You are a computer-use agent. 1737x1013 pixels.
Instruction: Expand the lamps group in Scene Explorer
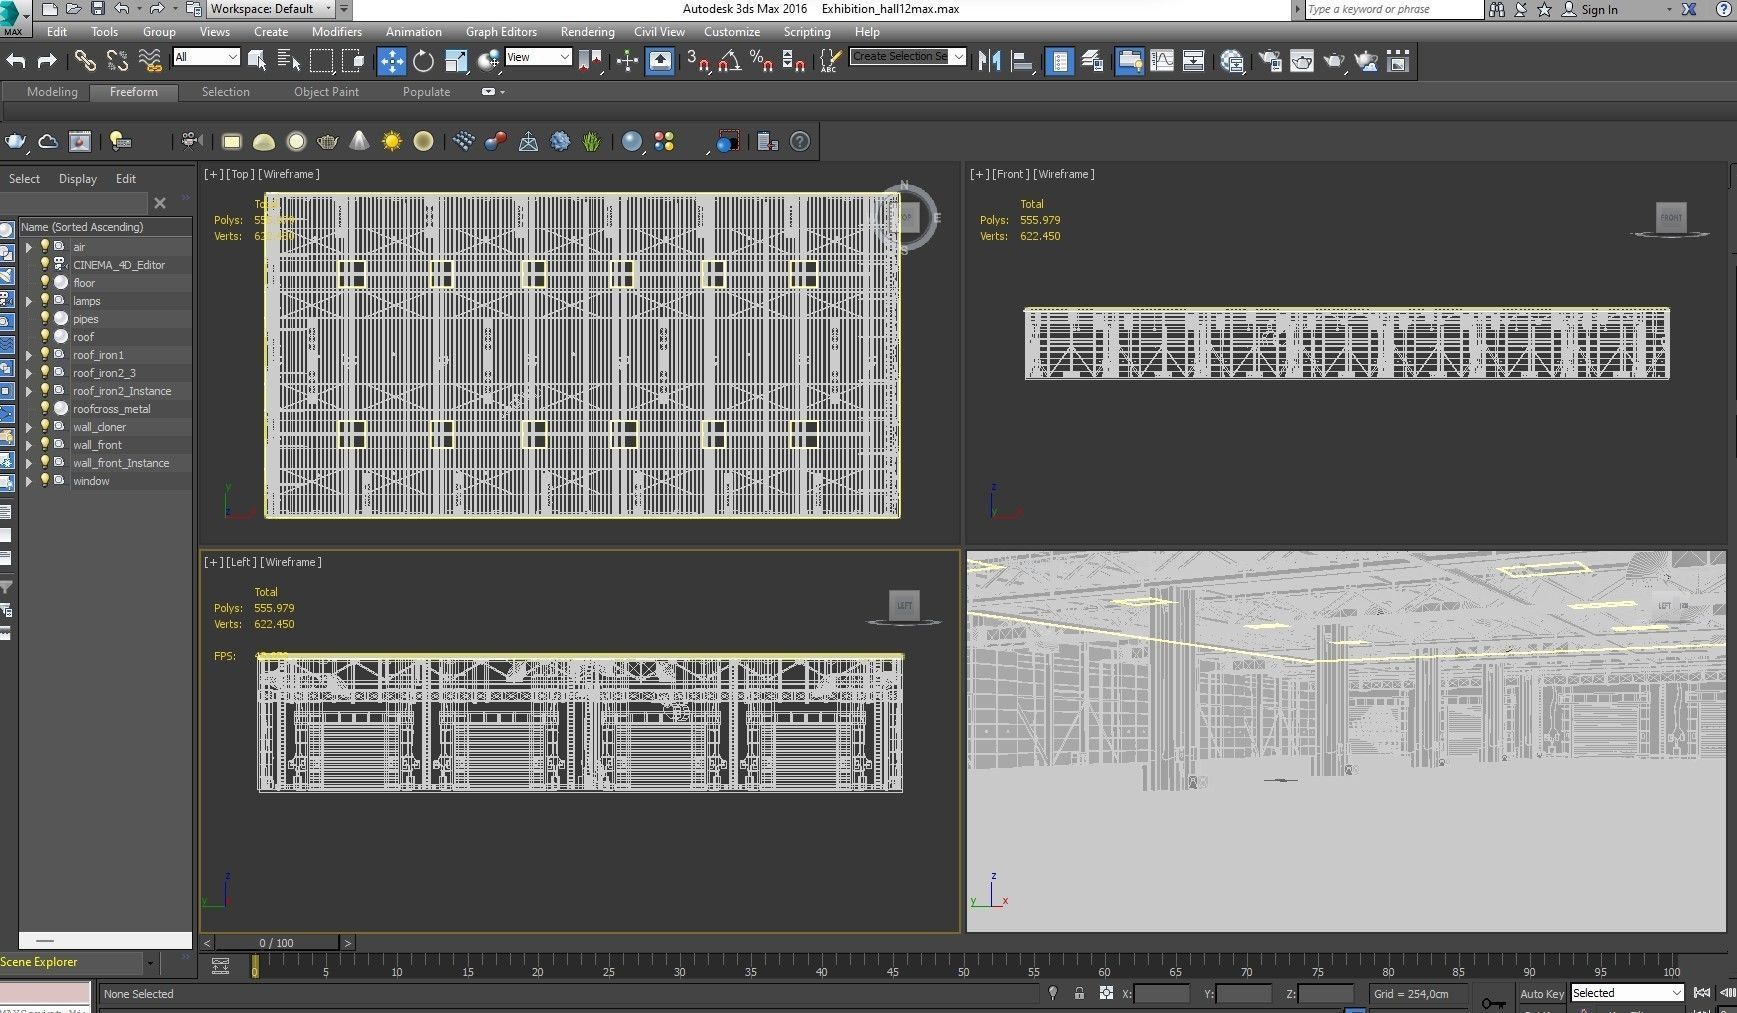pyautogui.click(x=29, y=301)
